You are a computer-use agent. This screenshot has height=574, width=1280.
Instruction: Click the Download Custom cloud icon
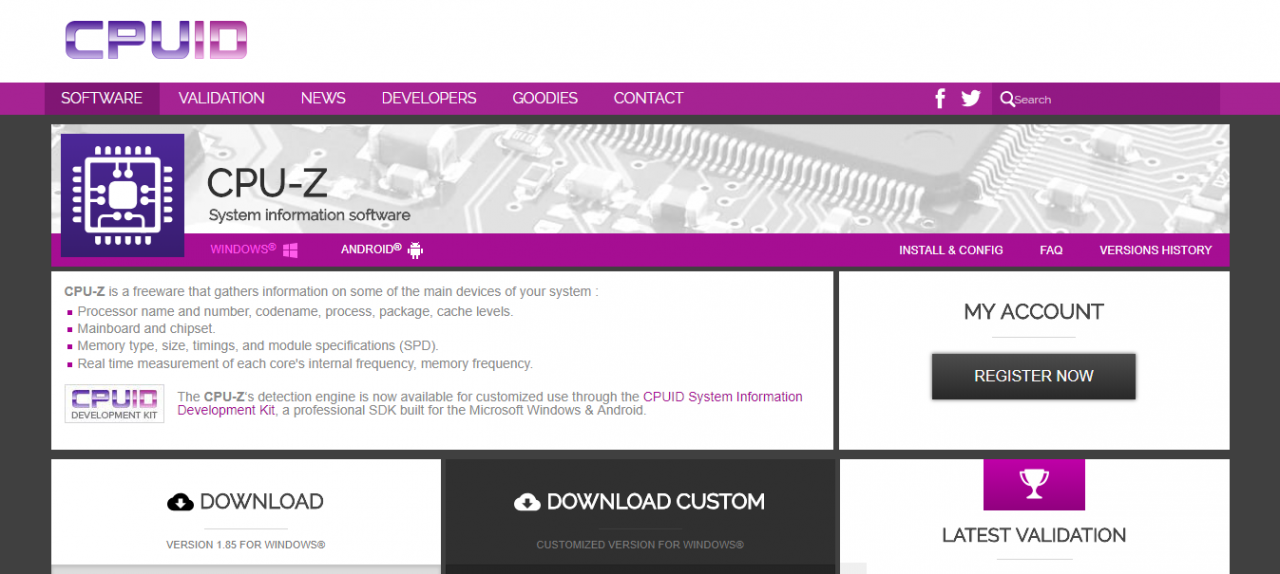527,502
